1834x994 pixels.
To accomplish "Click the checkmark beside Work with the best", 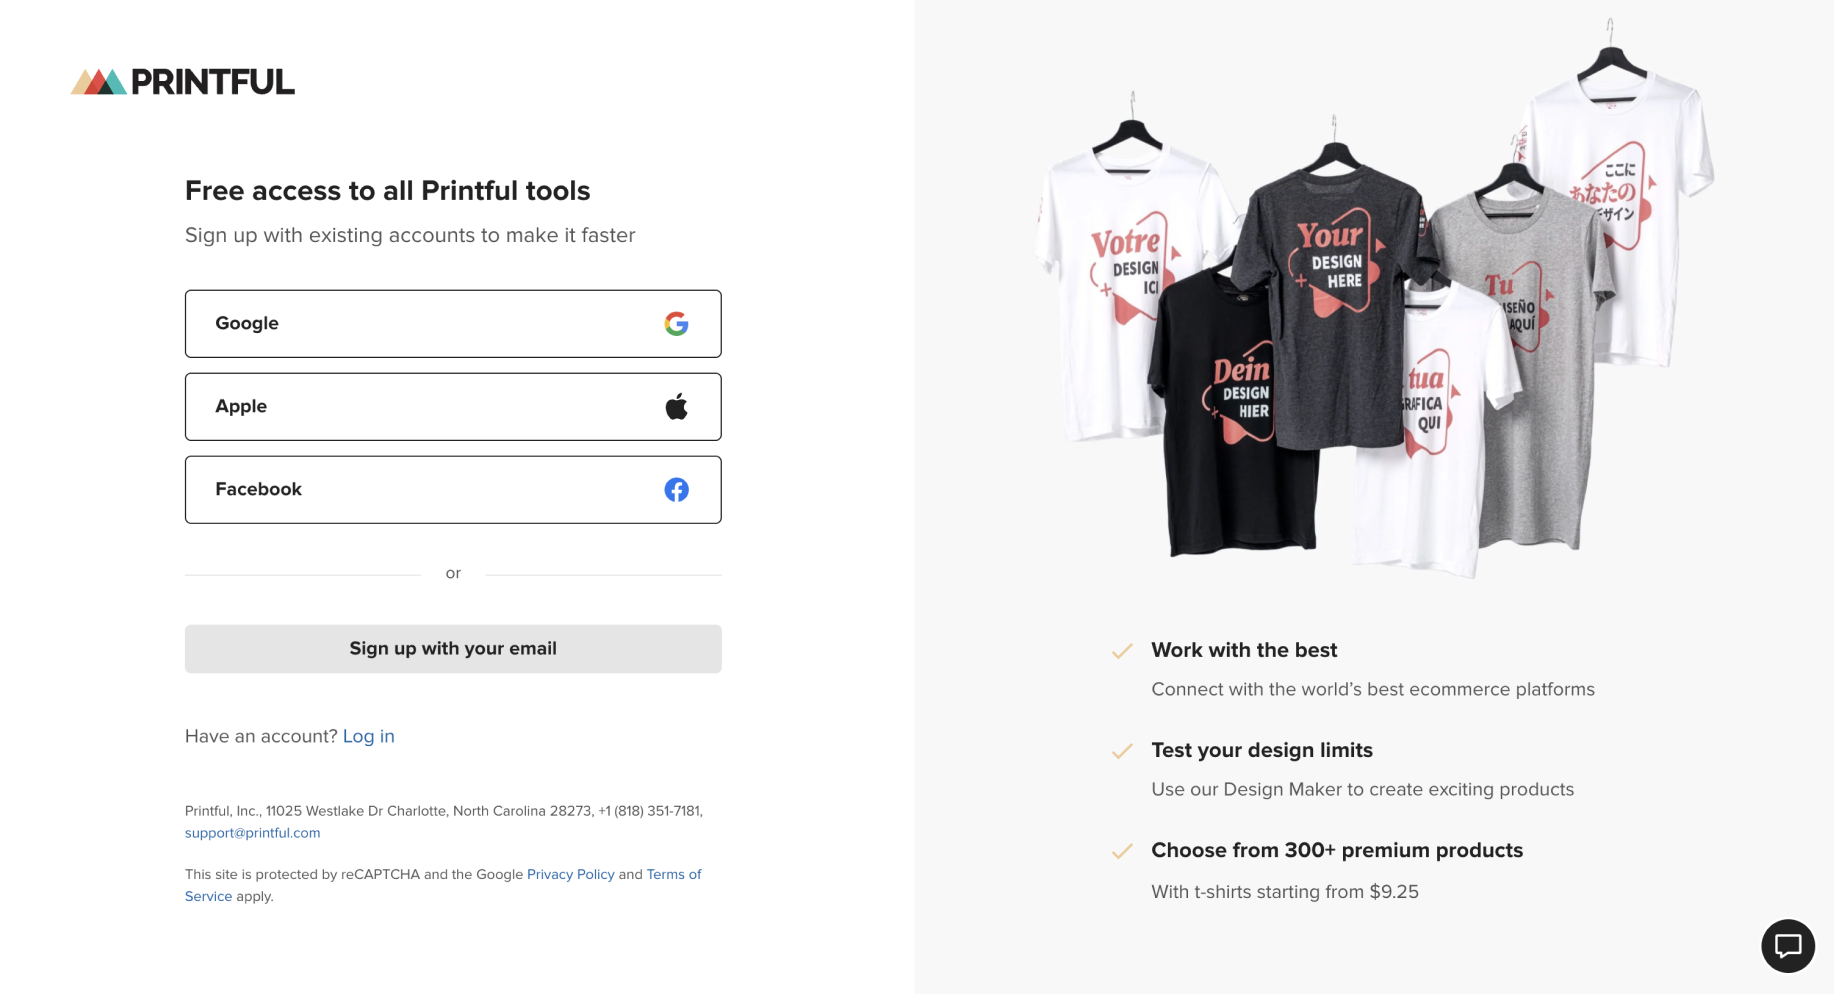I will [x=1122, y=651].
